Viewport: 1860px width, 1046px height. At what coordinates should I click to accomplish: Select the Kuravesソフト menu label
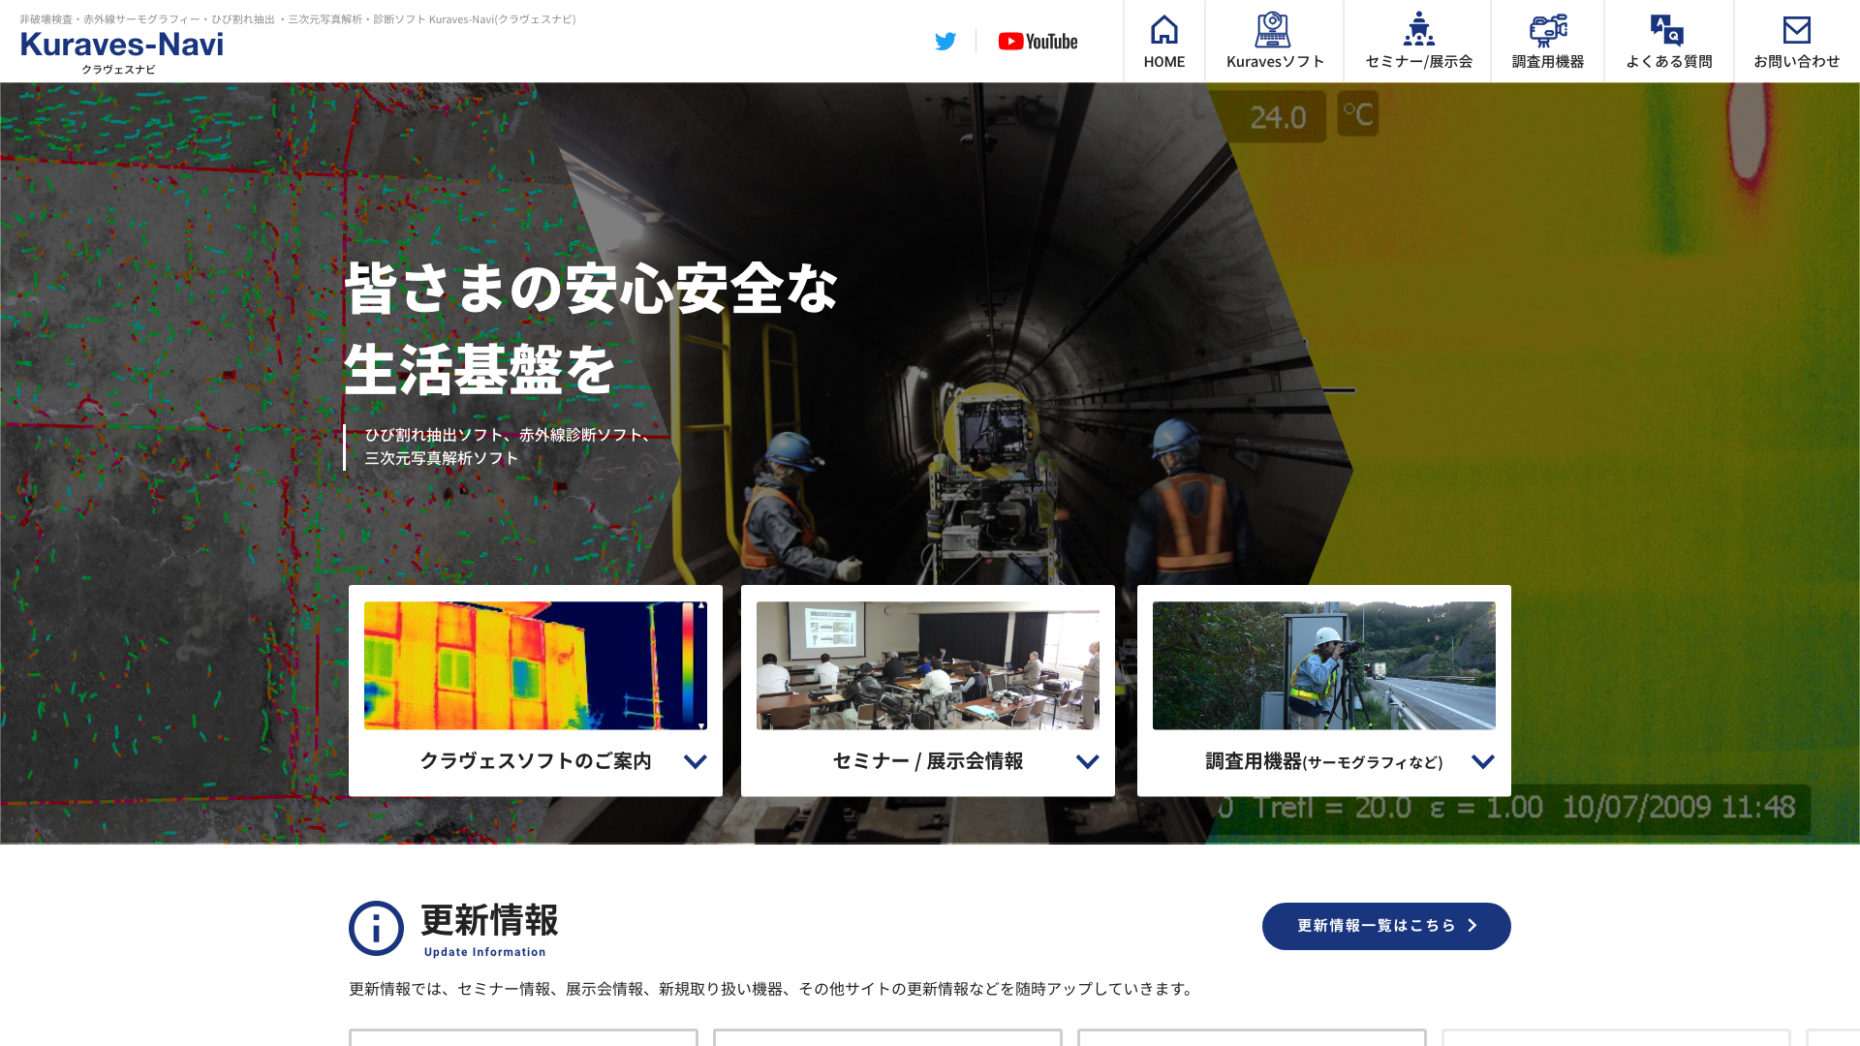(1274, 62)
